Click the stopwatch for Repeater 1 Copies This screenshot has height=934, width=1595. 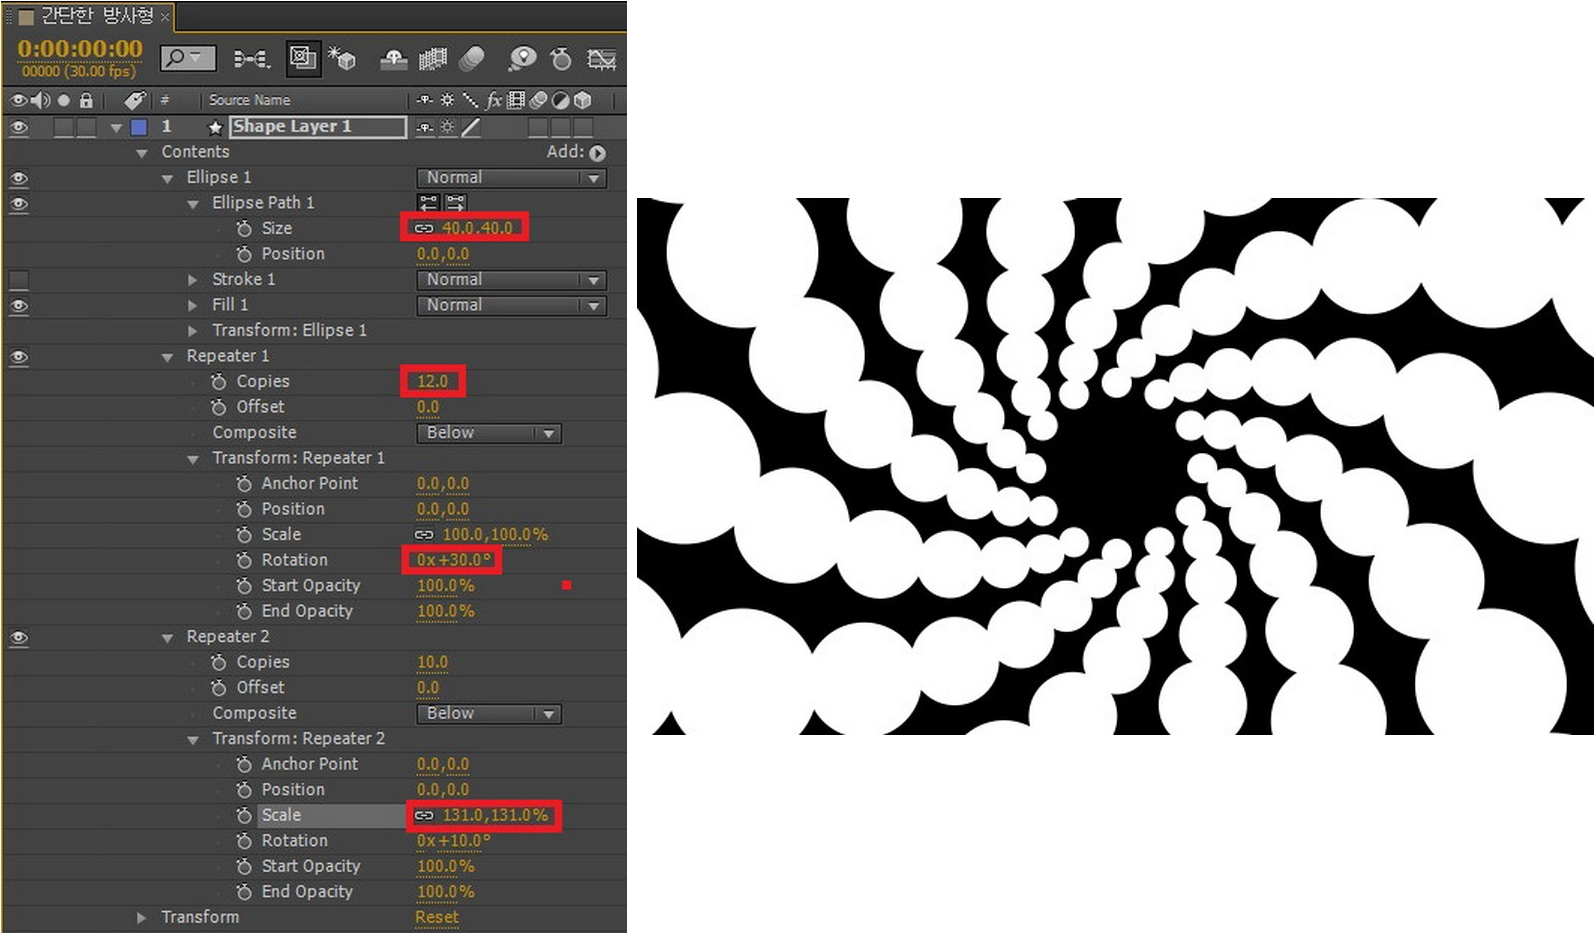coord(219,382)
